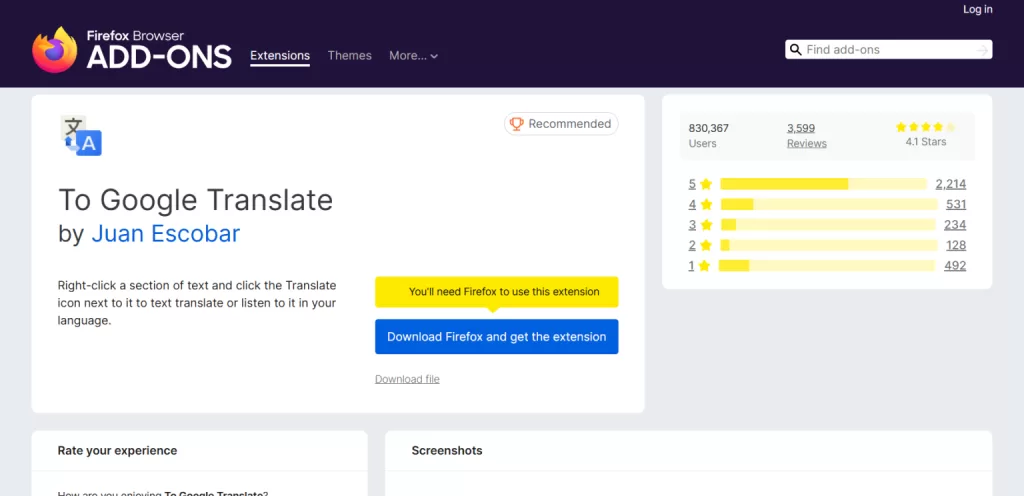Click the star next to 5 rating
The image size is (1024, 496).
point(705,184)
